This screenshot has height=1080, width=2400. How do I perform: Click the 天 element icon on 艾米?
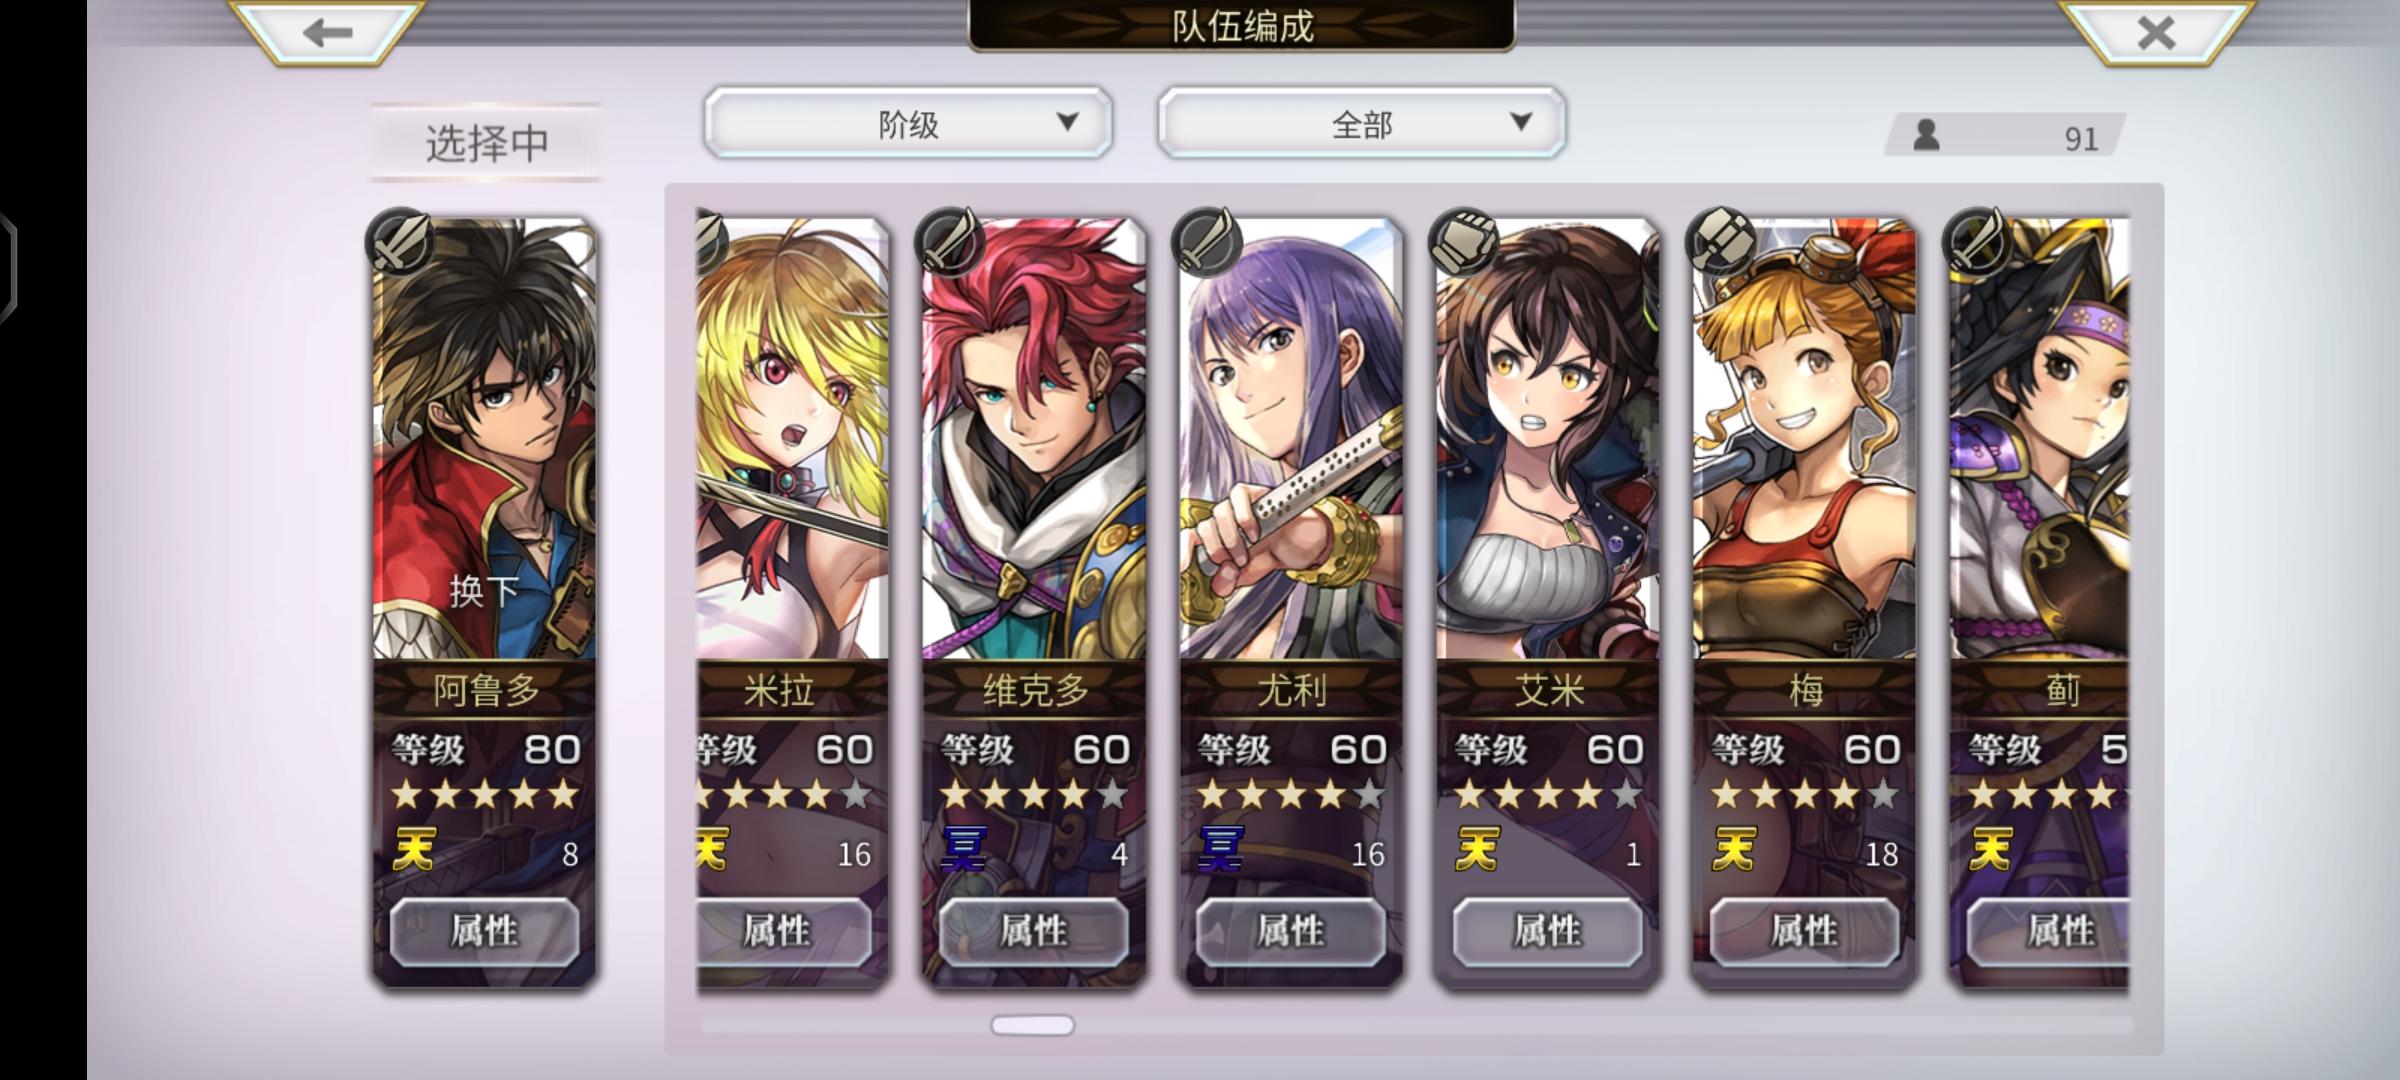click(x=1476, y=850)
